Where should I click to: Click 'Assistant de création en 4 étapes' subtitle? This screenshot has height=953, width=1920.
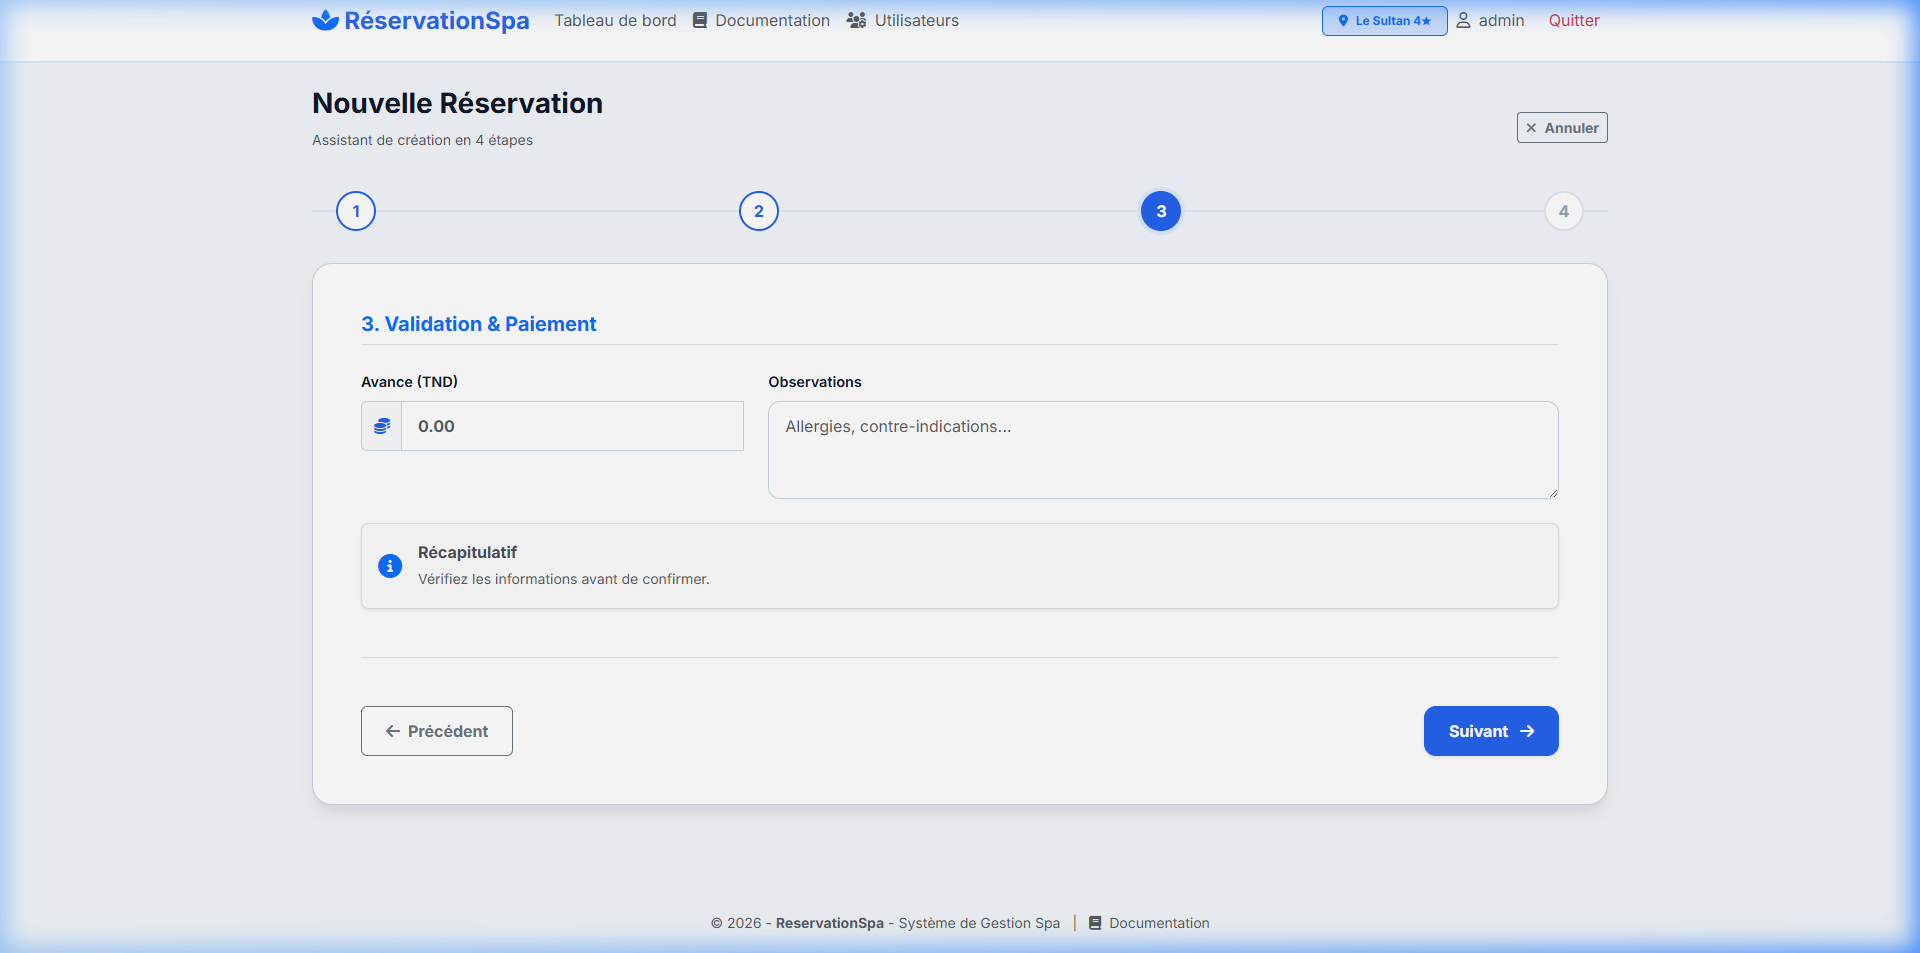(422, 140)
